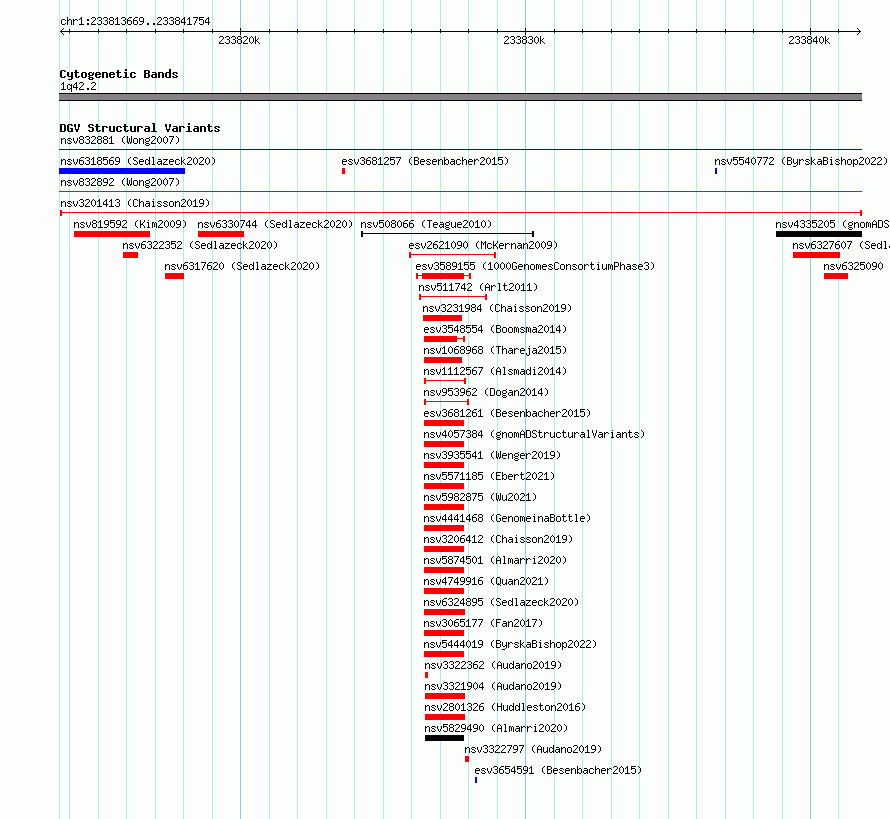Select nsv3322362 (Audano2019) label
890x819 pixels.
coord(493,665)
